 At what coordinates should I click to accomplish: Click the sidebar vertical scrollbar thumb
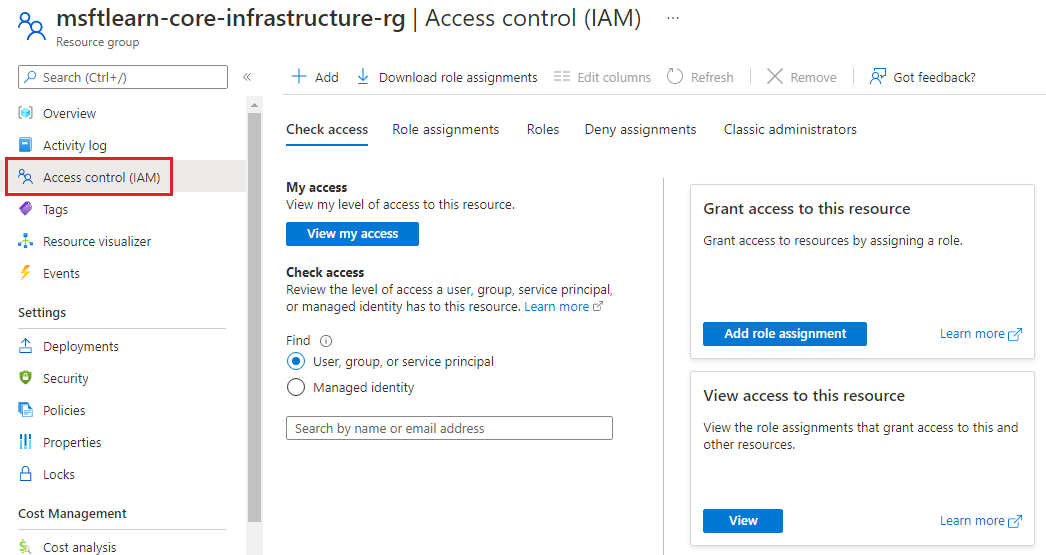254,317
